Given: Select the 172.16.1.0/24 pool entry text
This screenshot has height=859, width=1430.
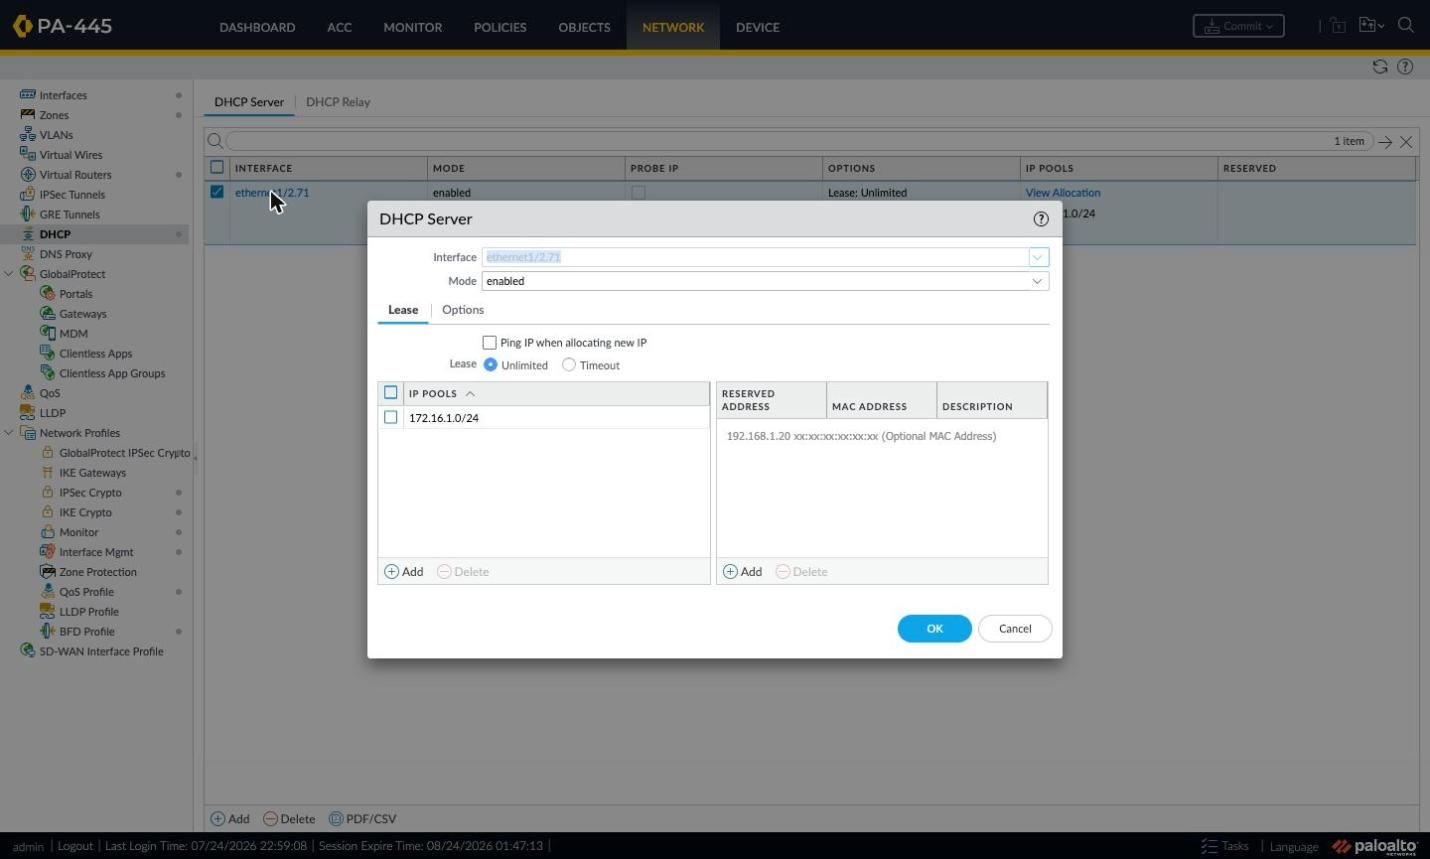Looking at the screenshot, I should click(x=444, y=418).
